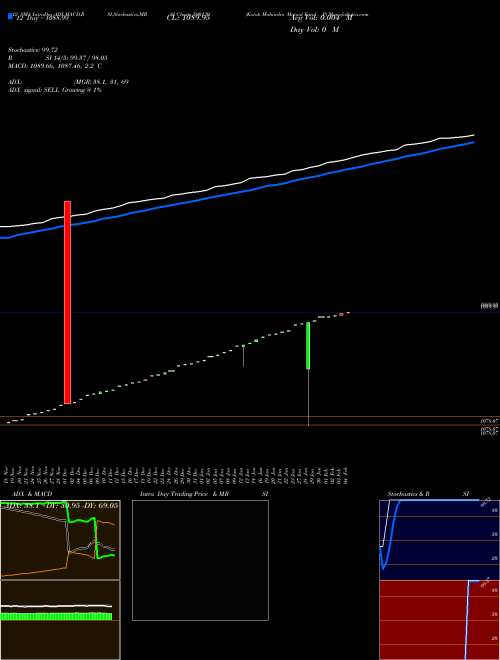
Task: Open the empty Intra Day Trading Price panel
Action: [x=200, y=560]
